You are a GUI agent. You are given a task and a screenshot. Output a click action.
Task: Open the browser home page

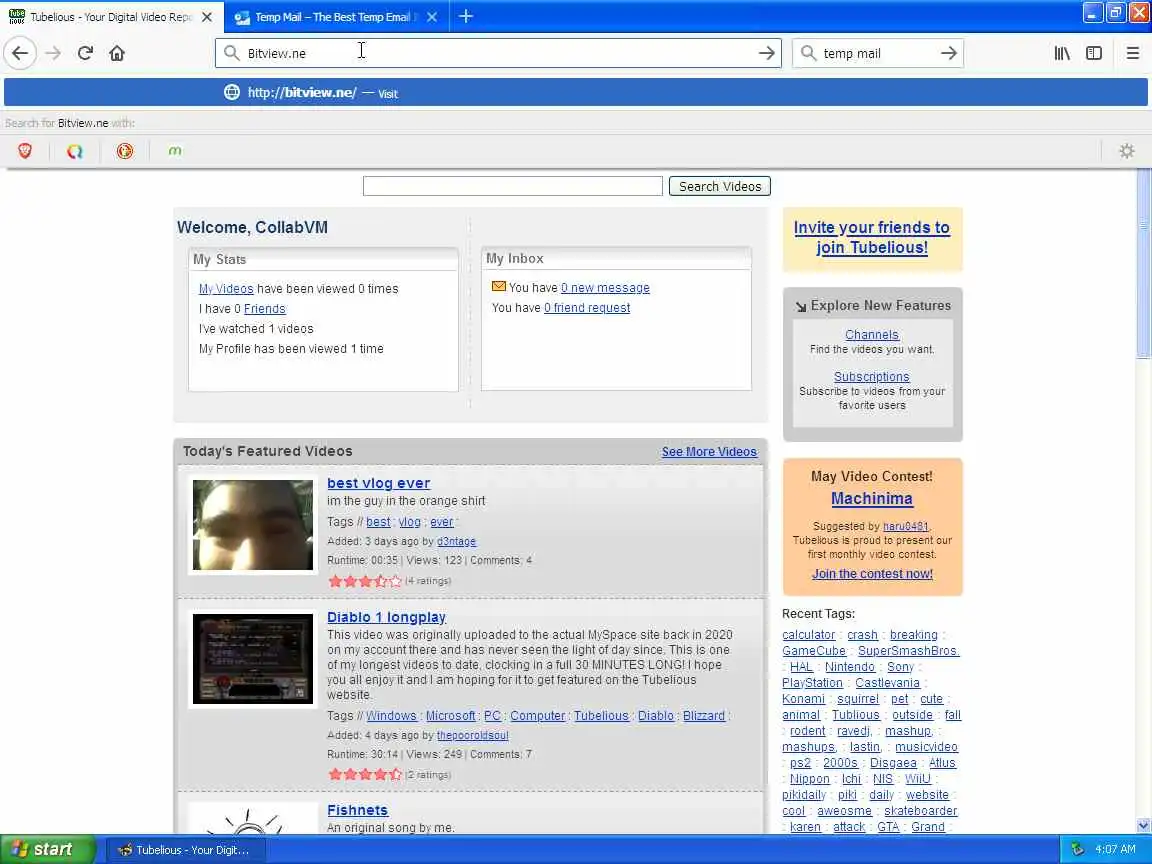117,53
